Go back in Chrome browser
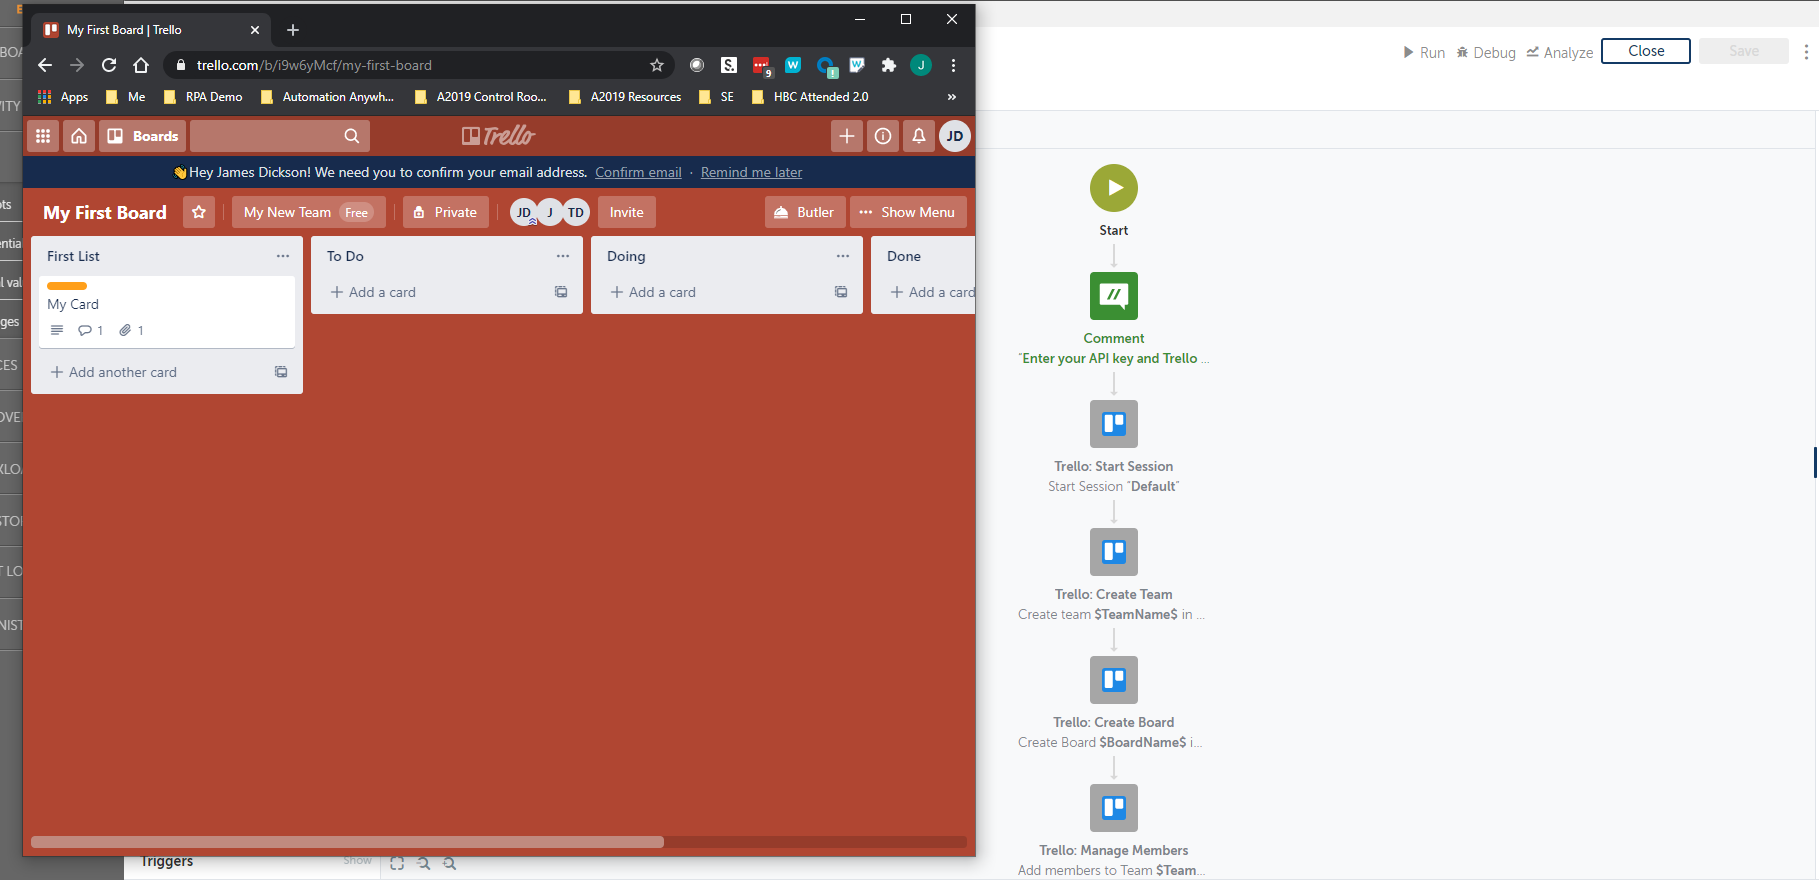This screenshot has height=880, width=1819. click(x=45, y=65)
